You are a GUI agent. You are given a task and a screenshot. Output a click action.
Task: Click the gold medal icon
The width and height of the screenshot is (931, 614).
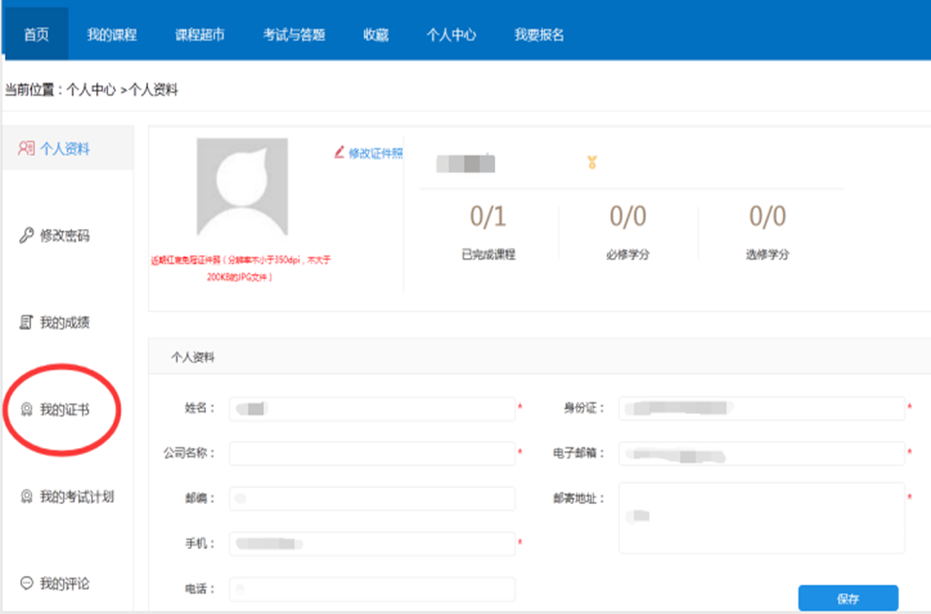(x=592, y=163)
